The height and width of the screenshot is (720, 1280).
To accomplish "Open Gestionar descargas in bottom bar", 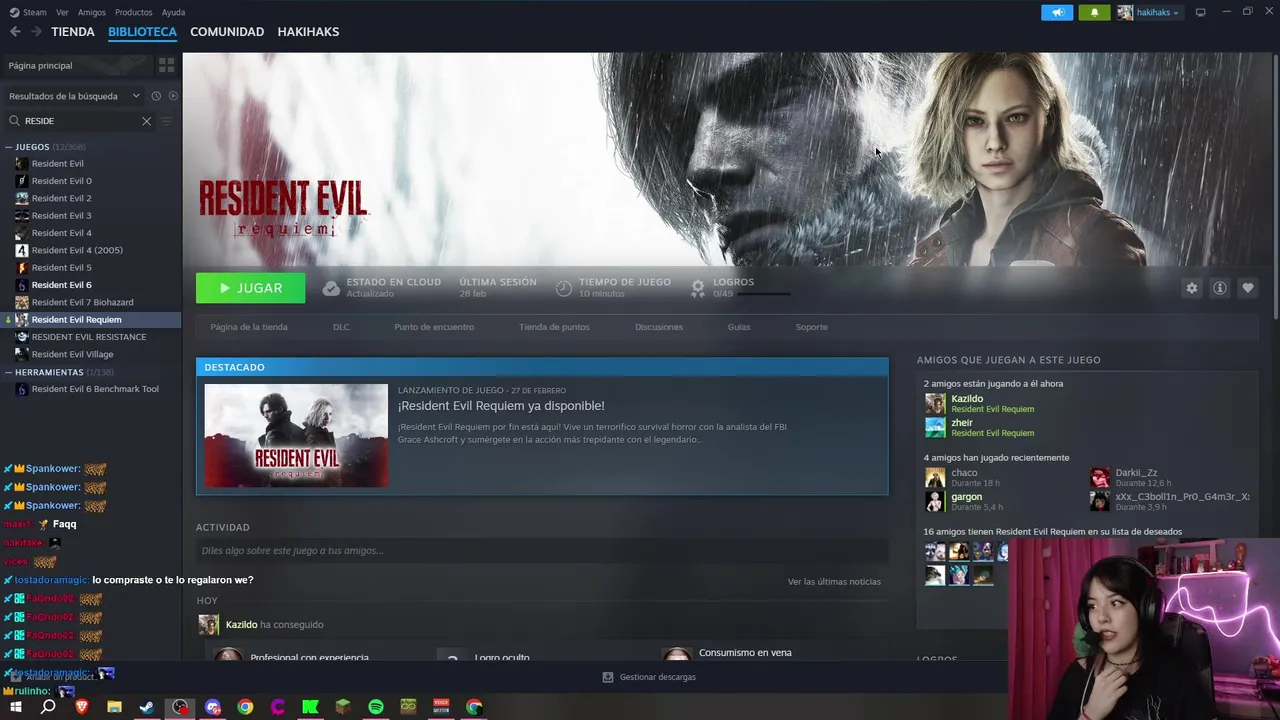I will coord(649,677).
